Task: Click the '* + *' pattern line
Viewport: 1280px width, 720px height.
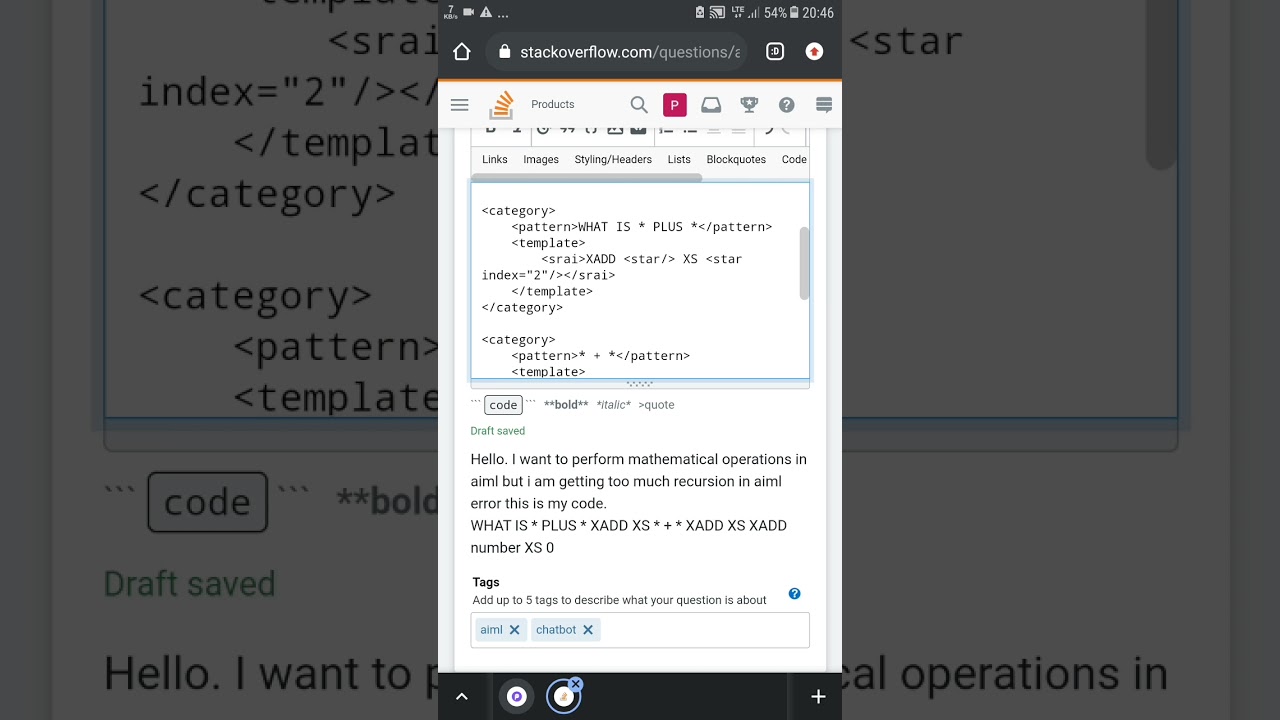Action: tap(601, 356)
